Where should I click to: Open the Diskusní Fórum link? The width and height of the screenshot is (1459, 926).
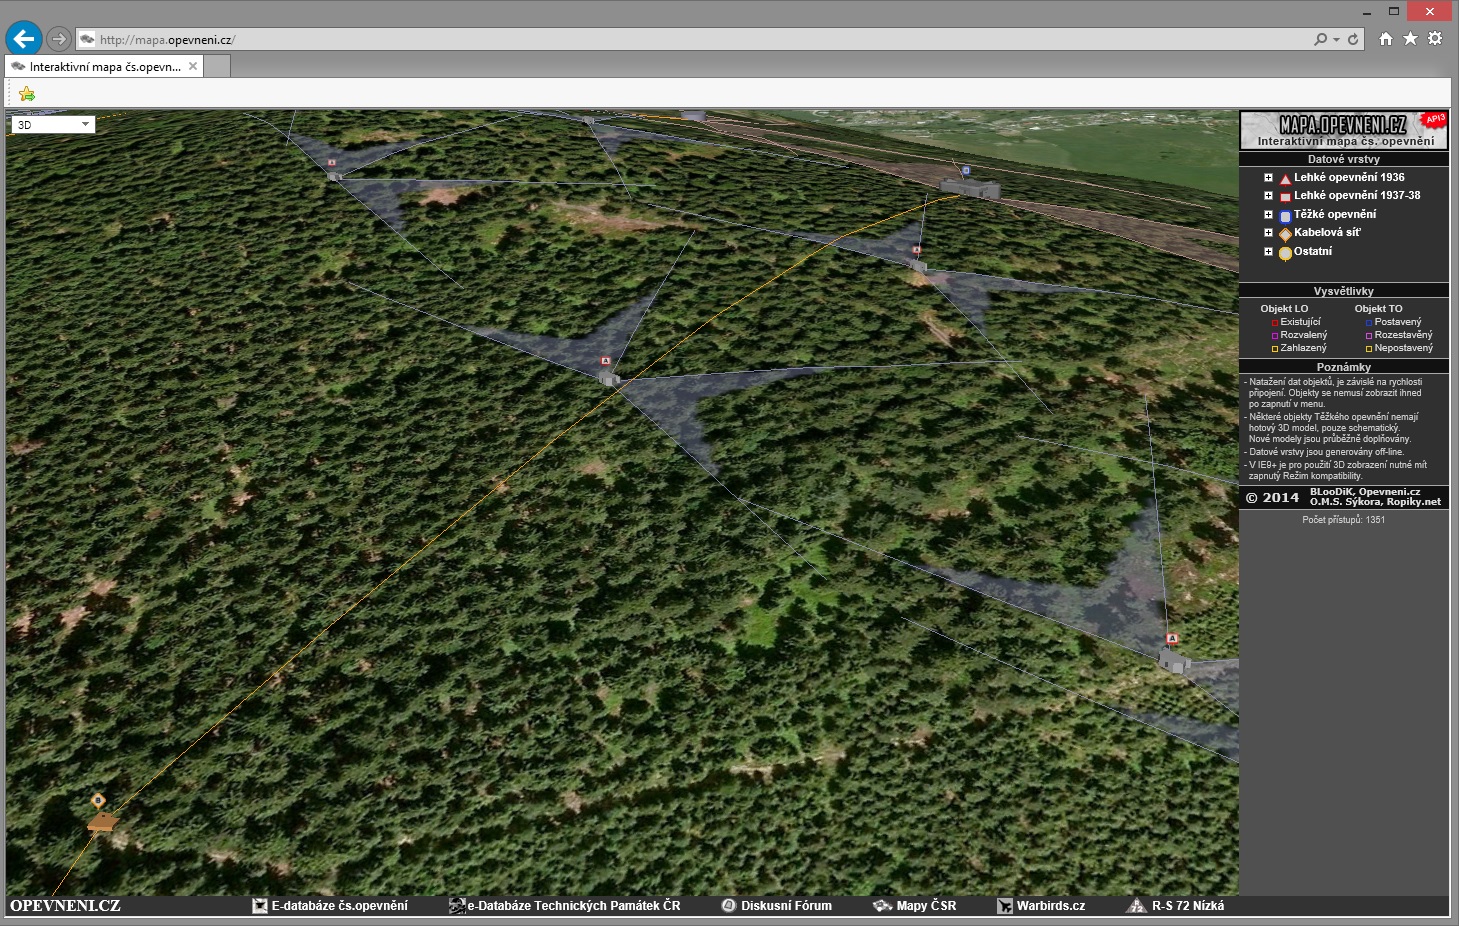point(785,906)
